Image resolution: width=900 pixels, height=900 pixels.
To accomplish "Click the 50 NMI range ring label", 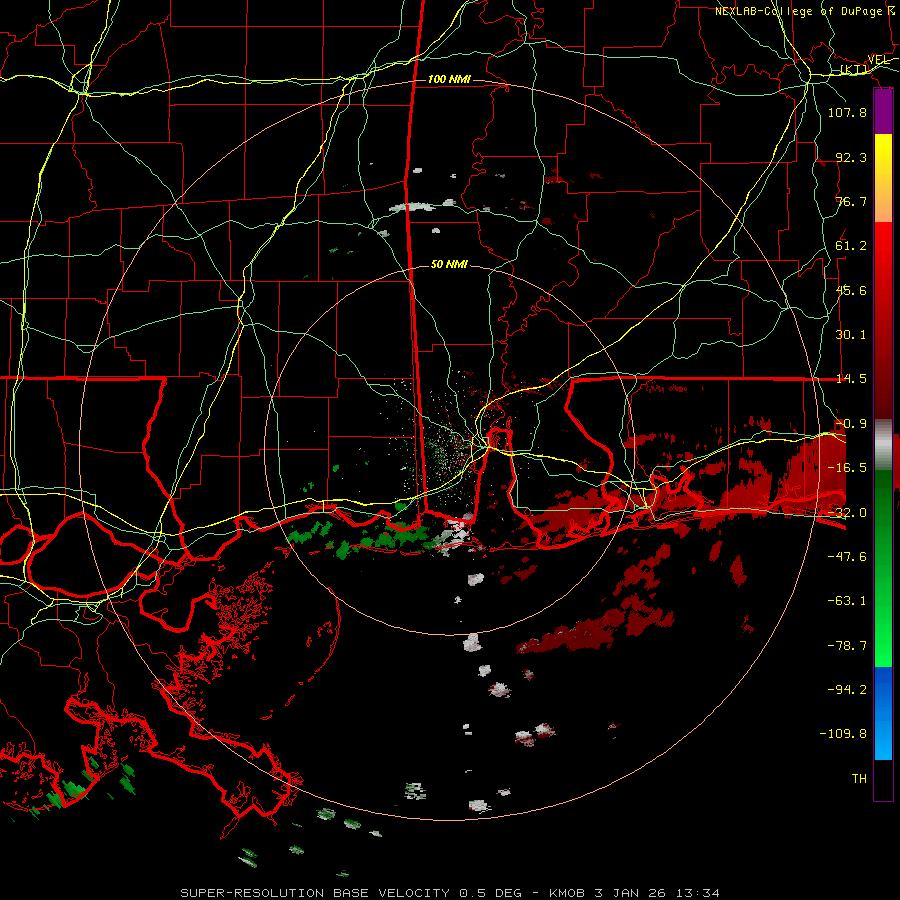I will (x=449, y=264).
